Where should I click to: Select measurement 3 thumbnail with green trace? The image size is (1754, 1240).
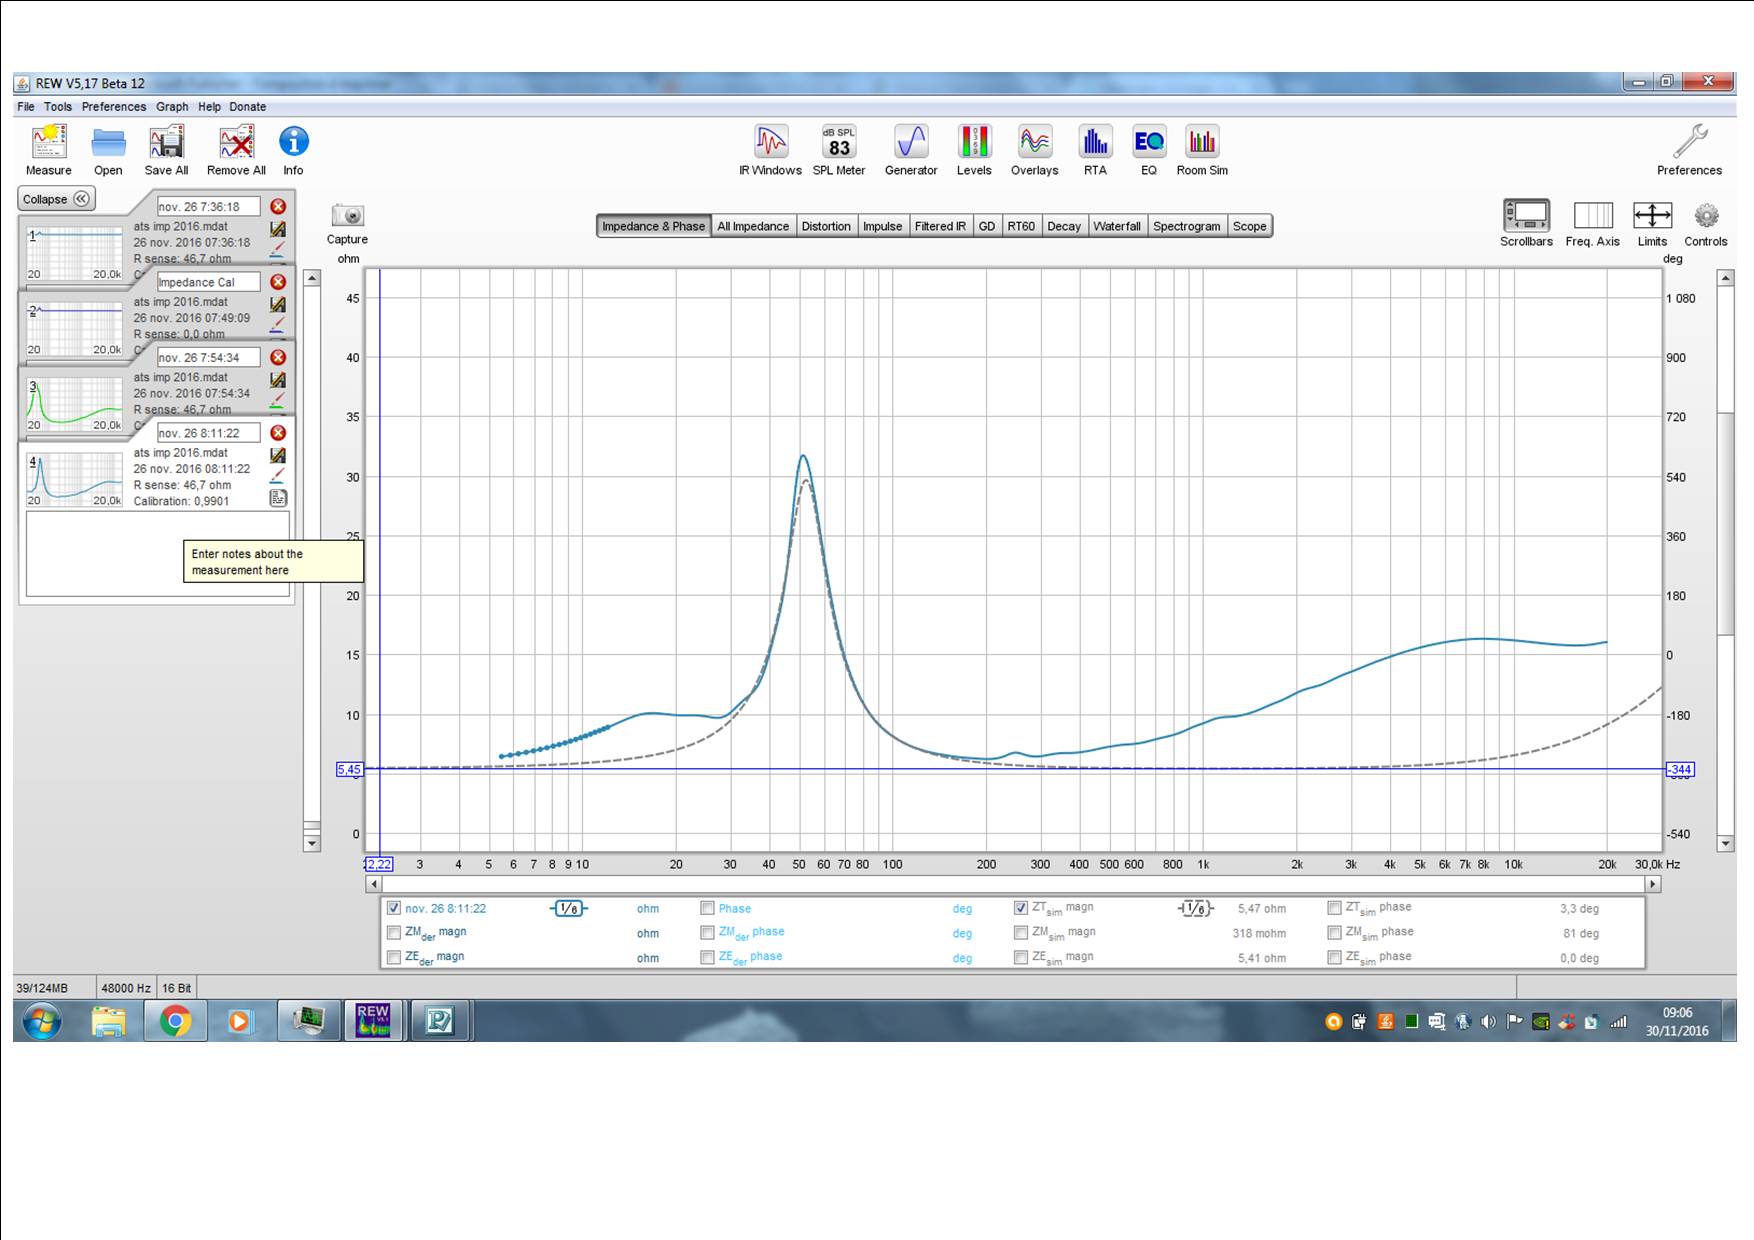tap(74, 403)
